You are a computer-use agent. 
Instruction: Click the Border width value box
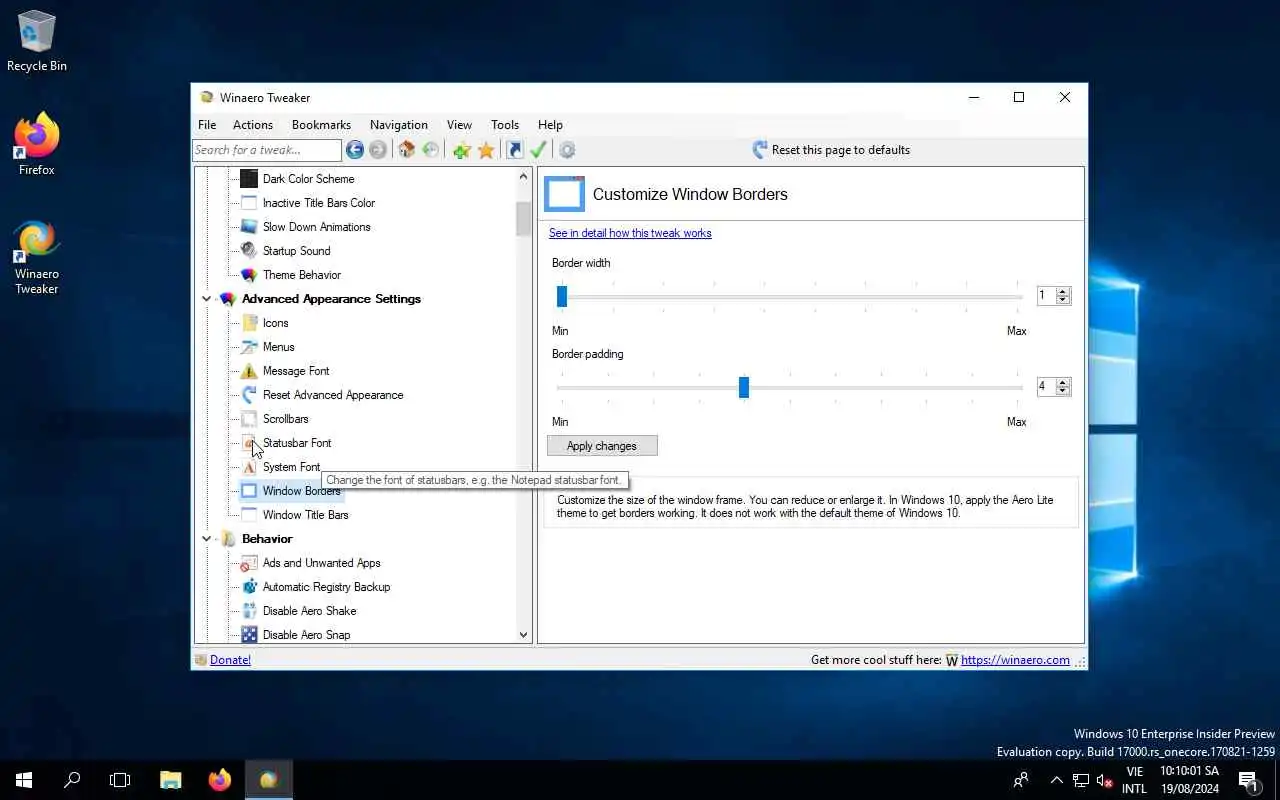(x=1046, y=296)
